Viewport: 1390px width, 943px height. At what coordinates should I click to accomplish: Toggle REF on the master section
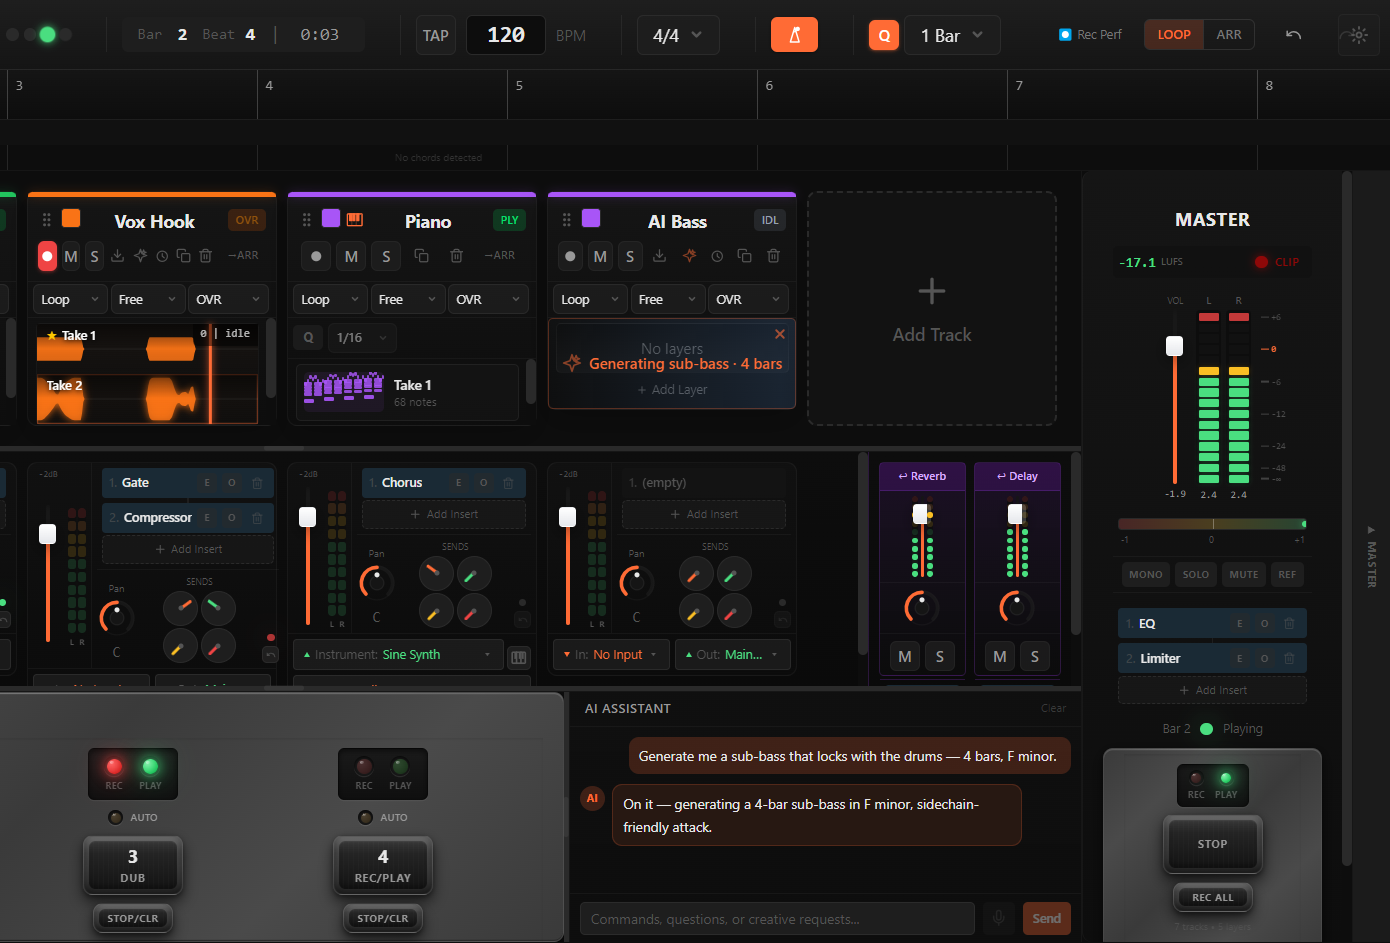[1287, 575]
